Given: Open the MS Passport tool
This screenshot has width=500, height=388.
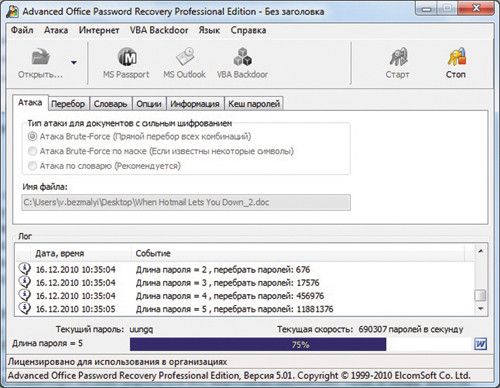Looking at the screenshot, I should click(x=127, y=56).
